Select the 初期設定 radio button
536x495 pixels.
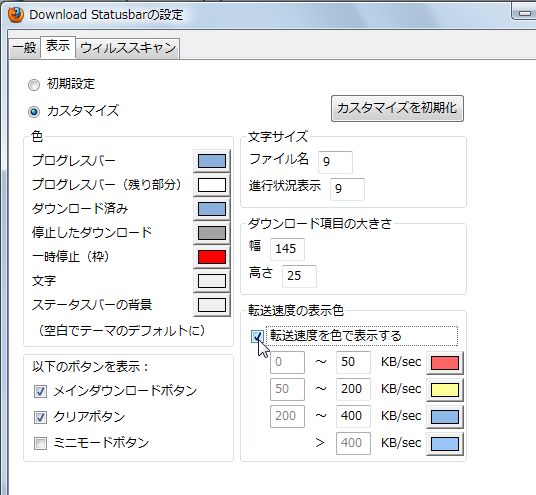pos(34,85)
